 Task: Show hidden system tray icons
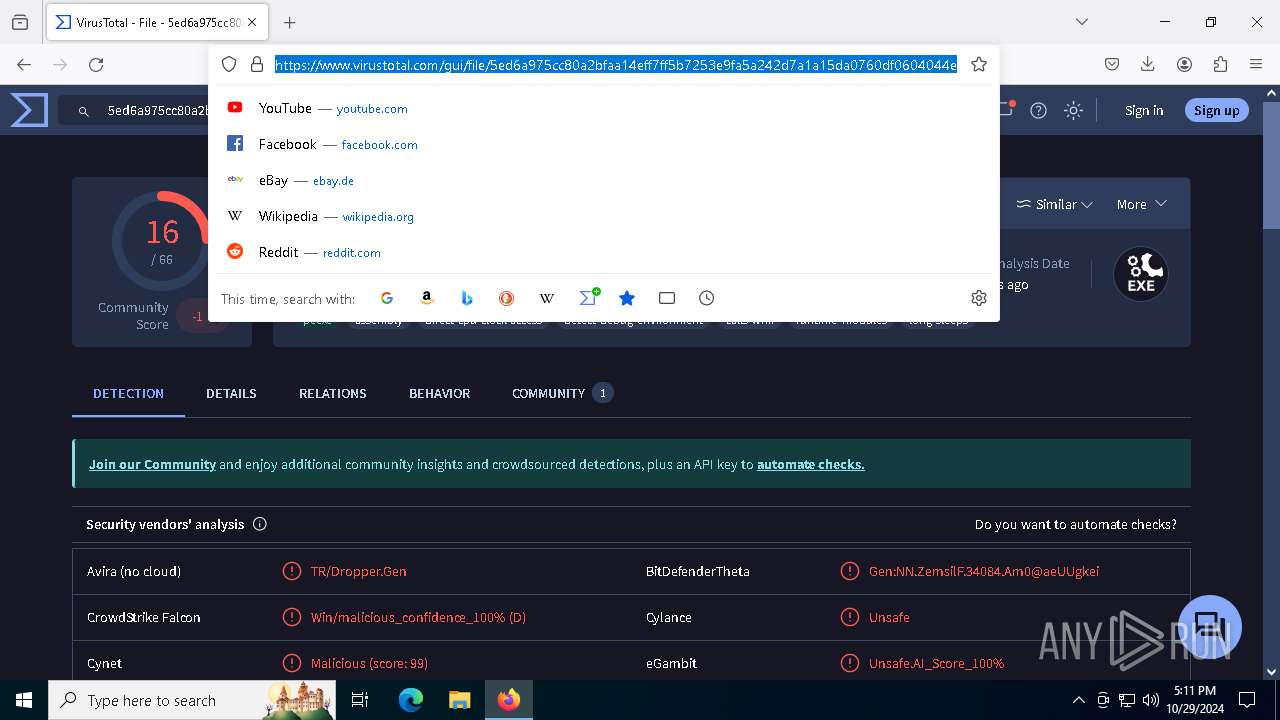tap(1078, 700)
